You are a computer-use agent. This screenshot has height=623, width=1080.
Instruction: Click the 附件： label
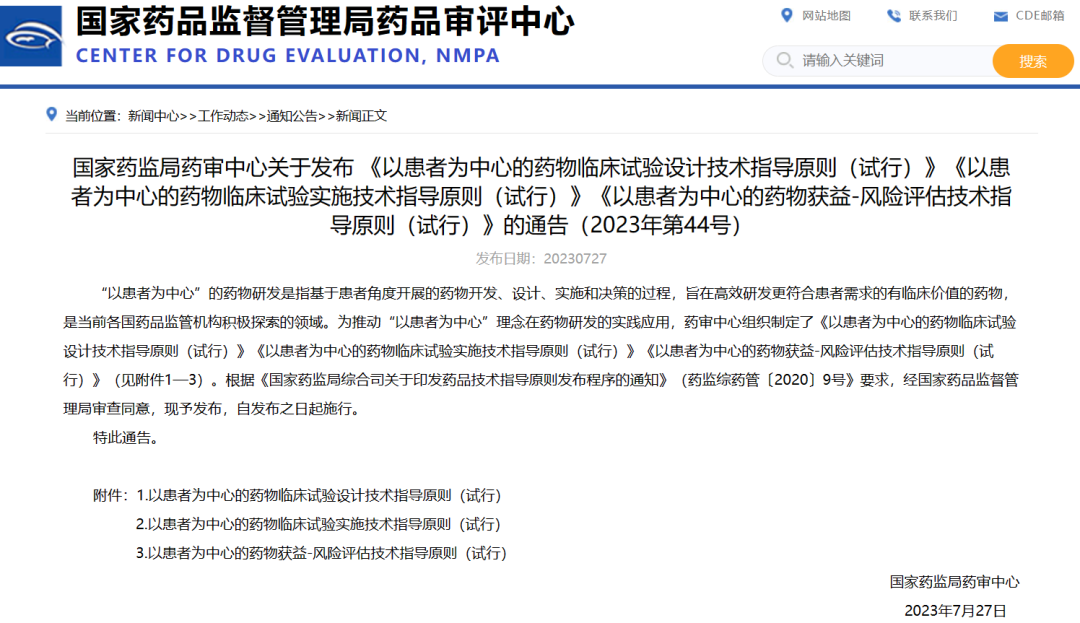111,496
